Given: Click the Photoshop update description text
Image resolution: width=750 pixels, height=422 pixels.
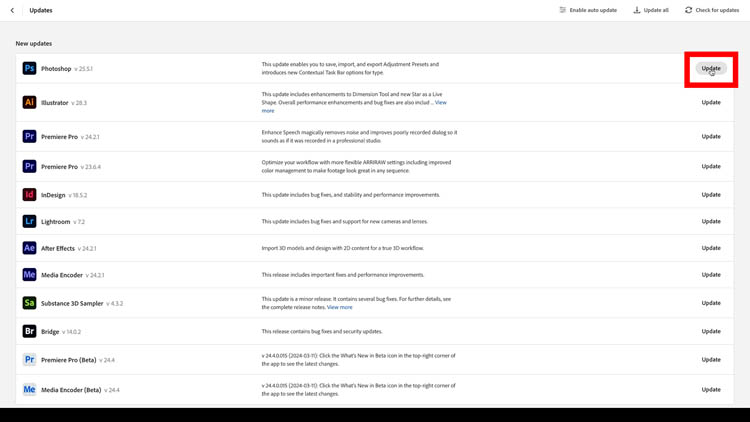Looking at the screenshot, I should (x=350, y=68).
